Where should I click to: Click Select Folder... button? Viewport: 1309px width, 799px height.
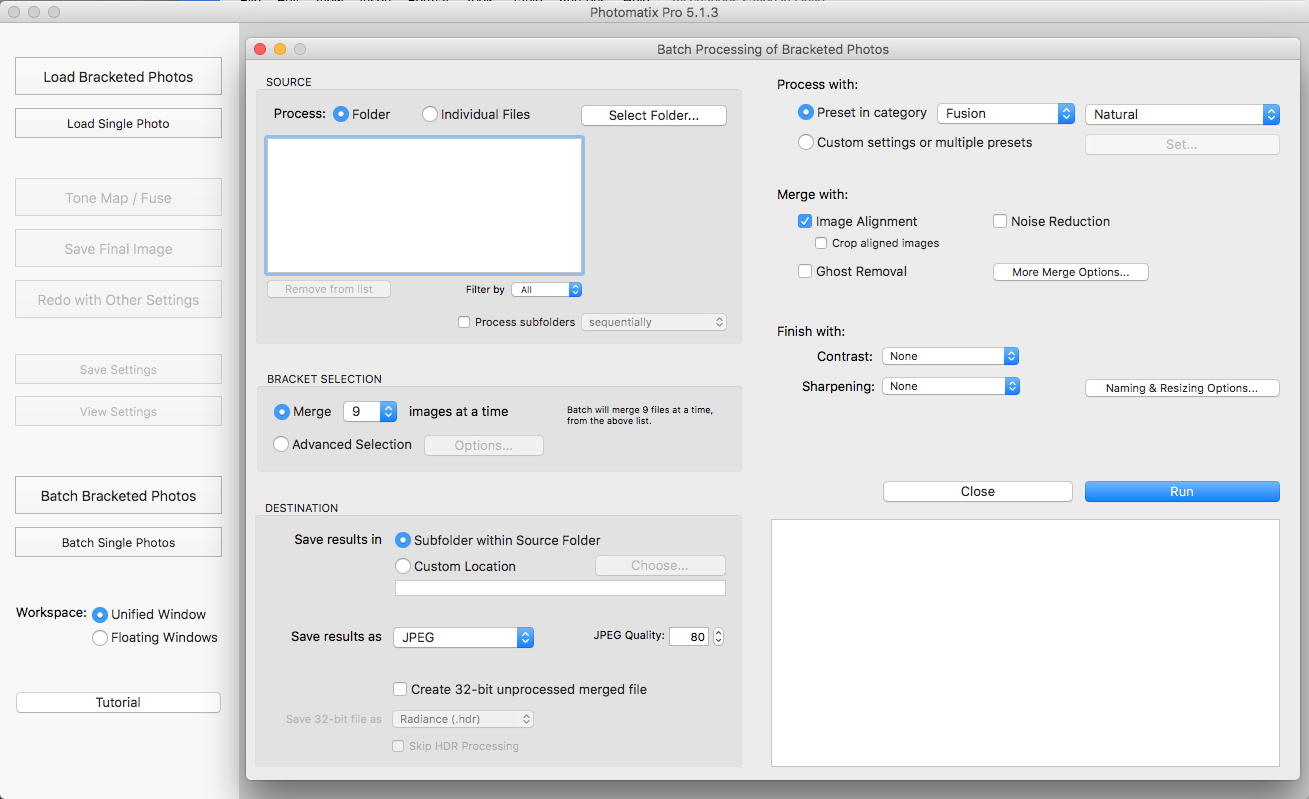point(654,115)
